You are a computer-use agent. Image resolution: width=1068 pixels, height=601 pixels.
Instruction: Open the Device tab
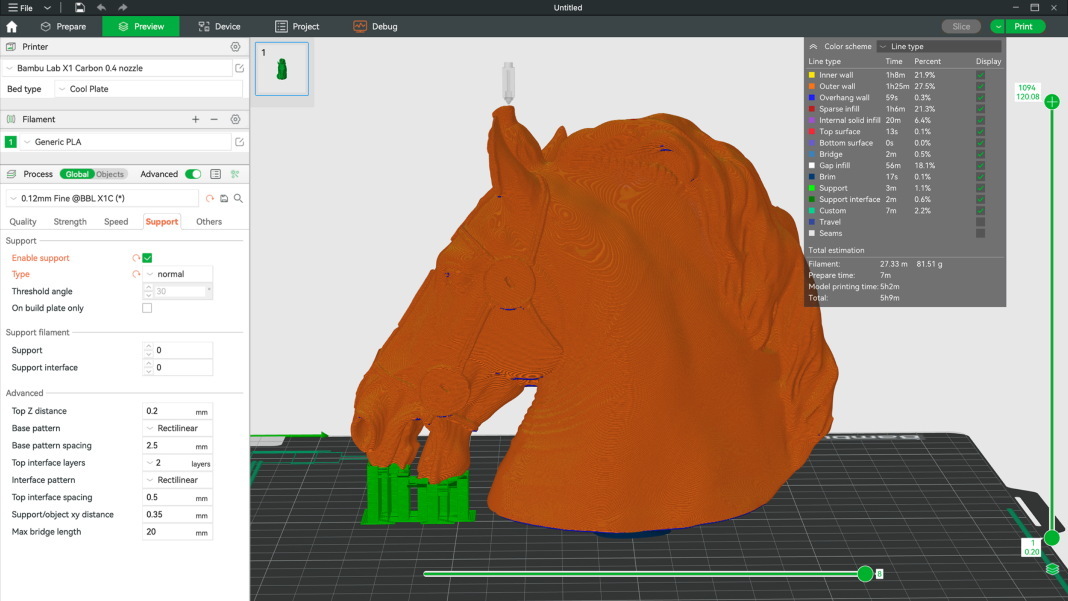click(x=219, y=27)
